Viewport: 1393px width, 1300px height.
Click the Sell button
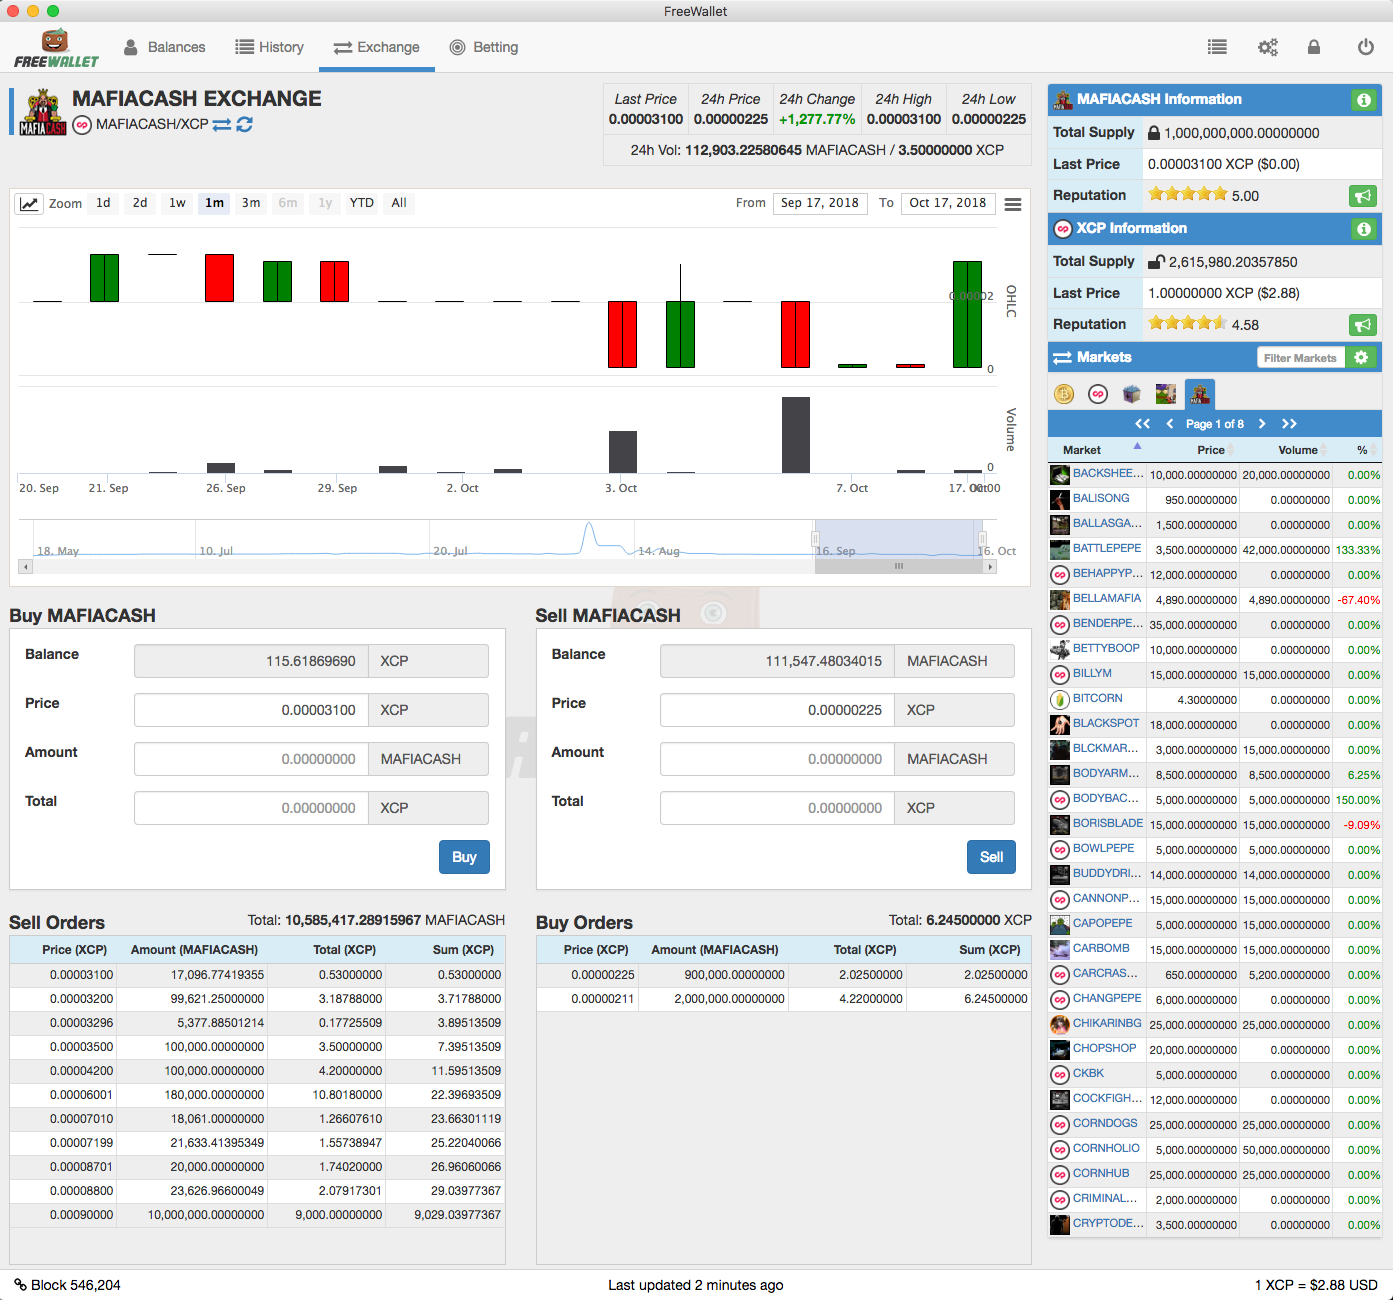click(991, 857)
